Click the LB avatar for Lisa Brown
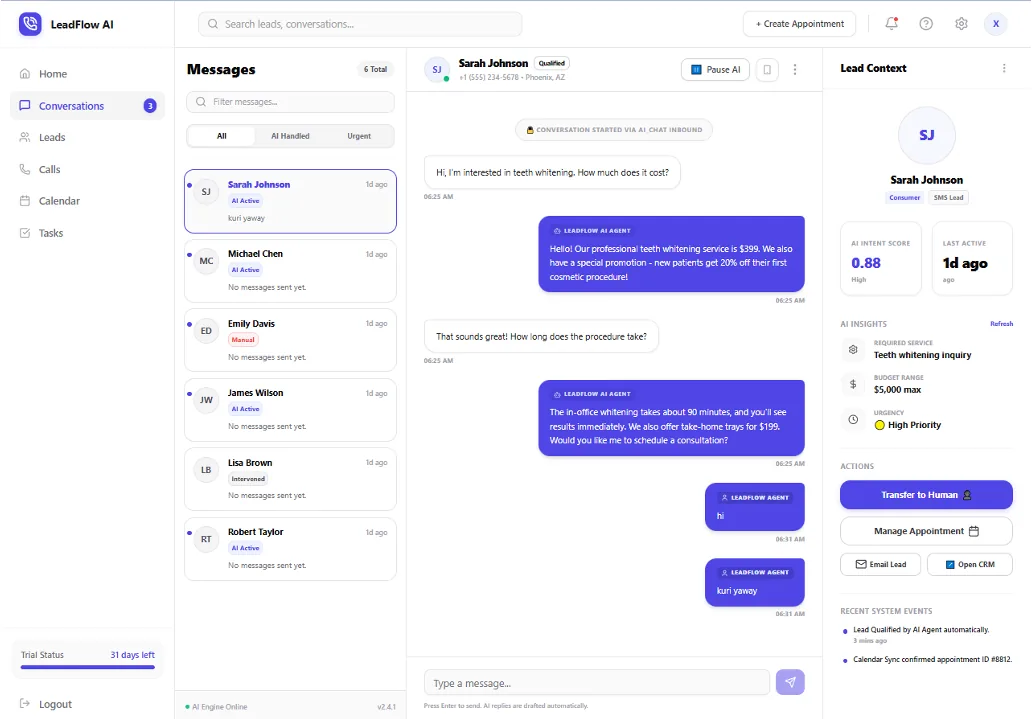This screenshot has height=719, width=1032. [x=206, y=469]
